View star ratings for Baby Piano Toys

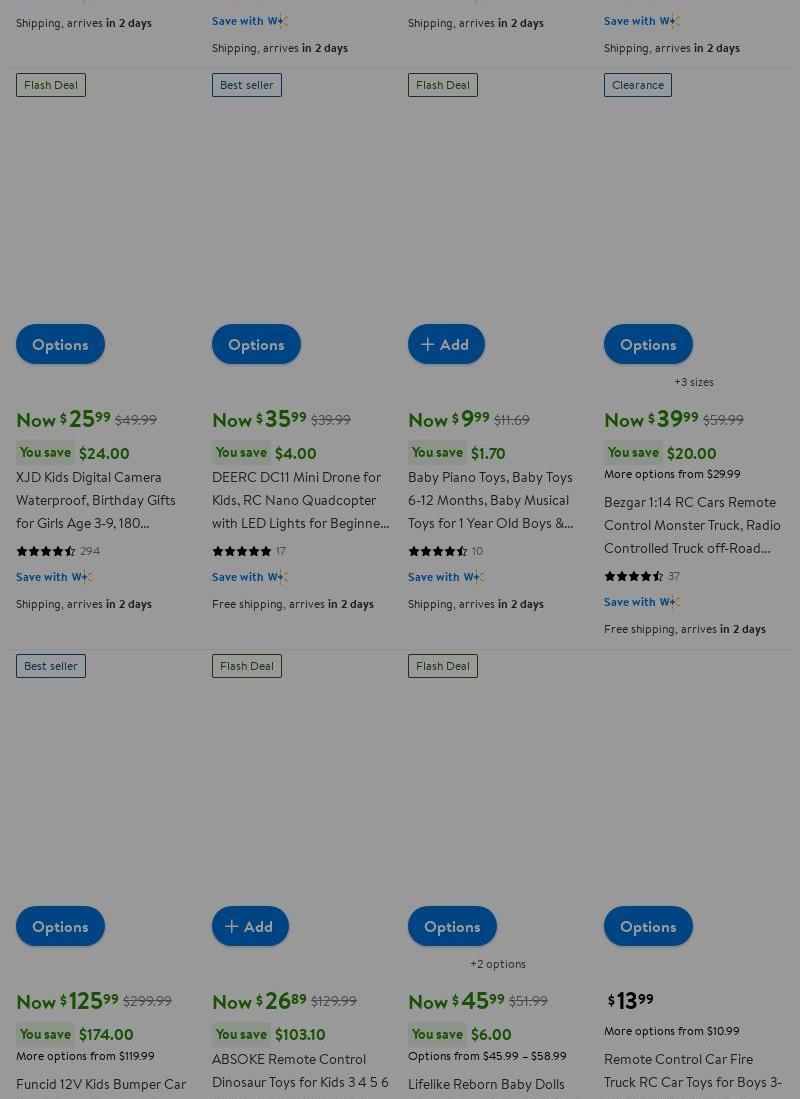438,551
